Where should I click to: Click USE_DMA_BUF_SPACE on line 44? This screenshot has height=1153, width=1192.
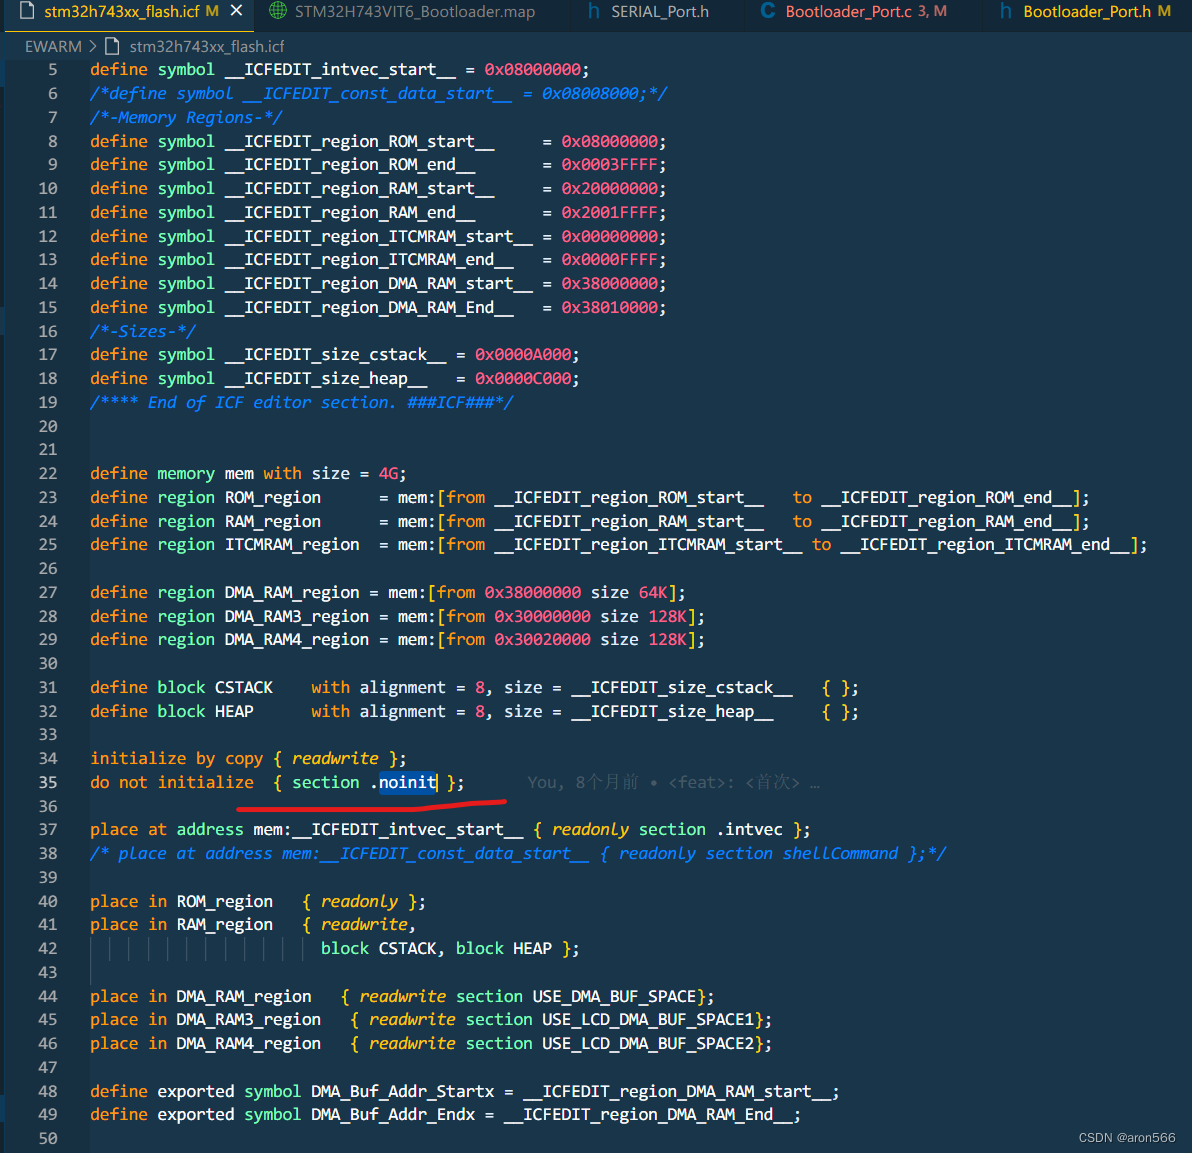[x=614, y=996]
